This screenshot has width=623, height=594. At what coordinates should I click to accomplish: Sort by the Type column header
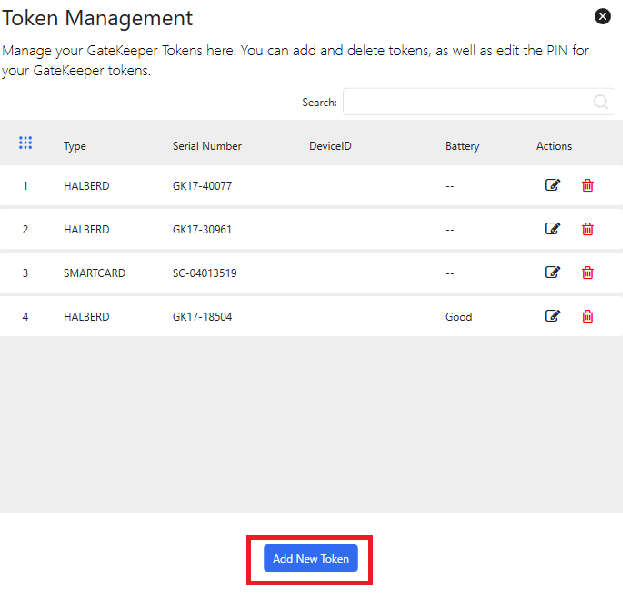[x=75, y=146]
